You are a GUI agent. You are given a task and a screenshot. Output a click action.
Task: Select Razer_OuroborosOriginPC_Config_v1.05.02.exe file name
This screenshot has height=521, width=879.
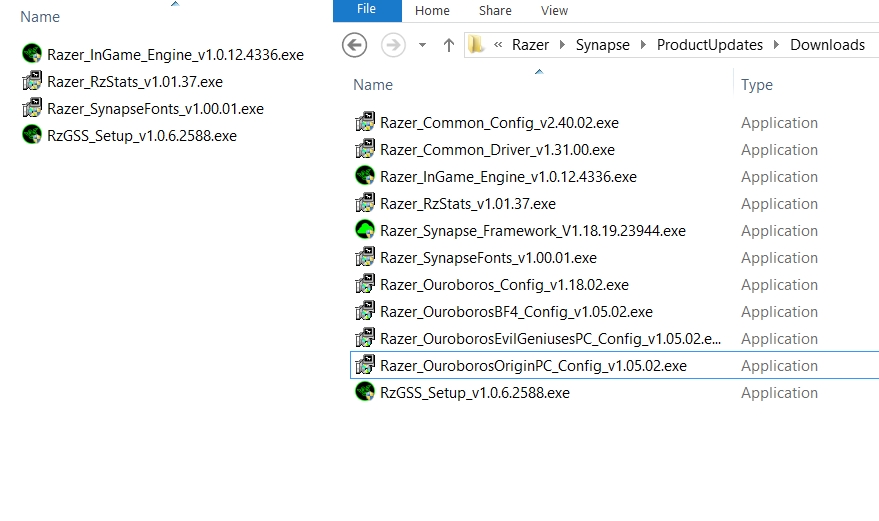(x=533, y=366)
